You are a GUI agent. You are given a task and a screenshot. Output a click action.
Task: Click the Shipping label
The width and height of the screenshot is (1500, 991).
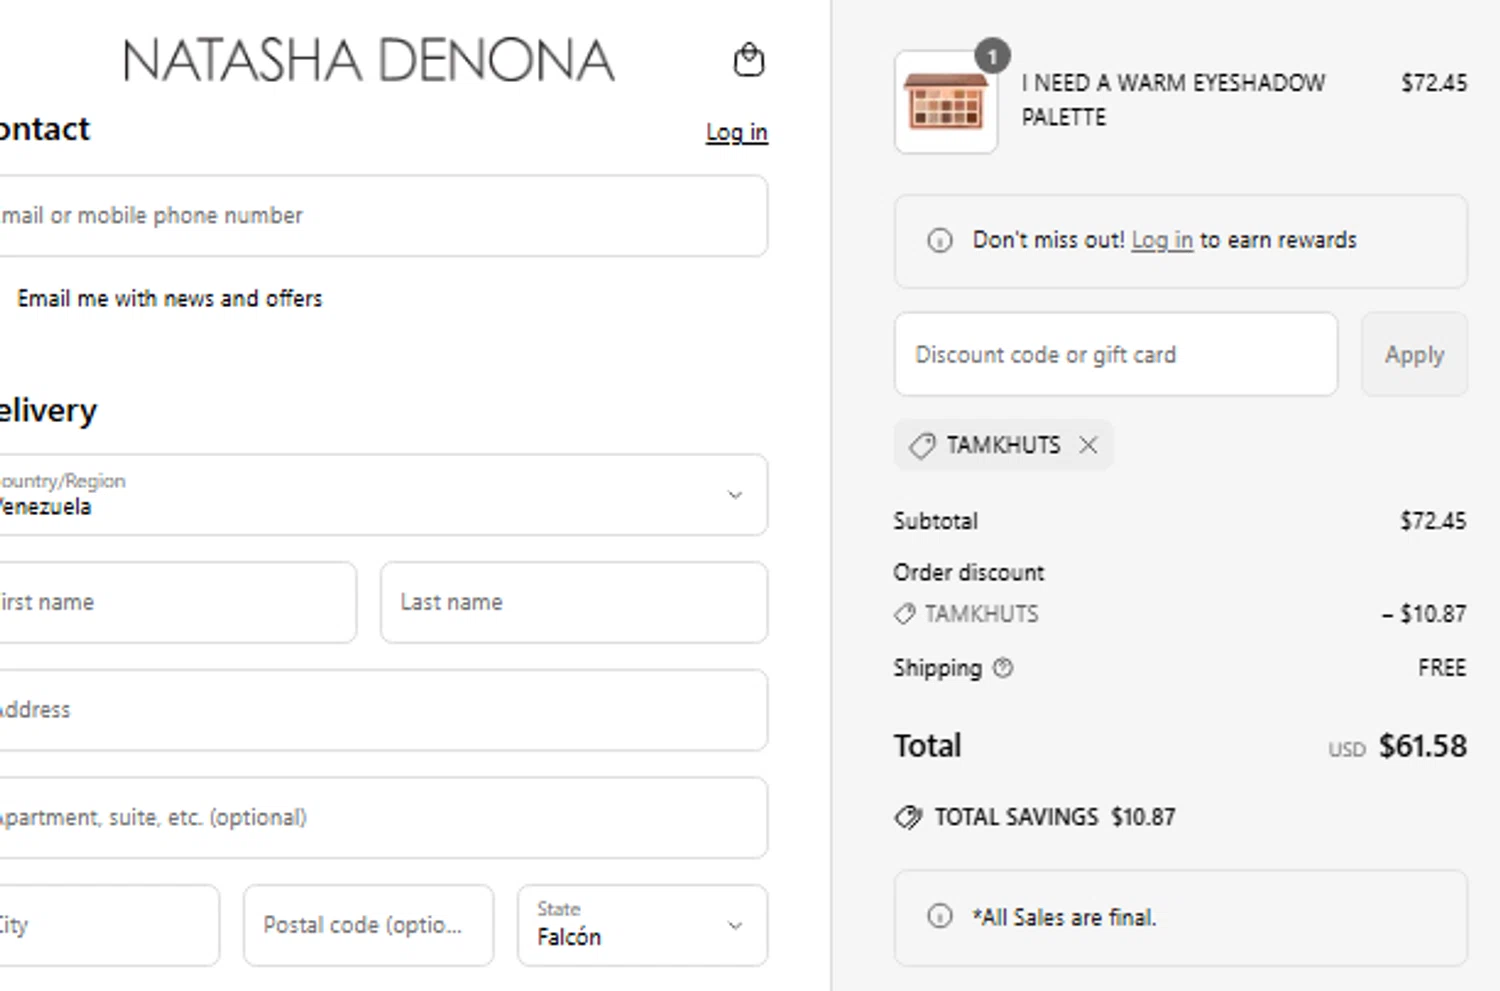(x=938, y=668)
